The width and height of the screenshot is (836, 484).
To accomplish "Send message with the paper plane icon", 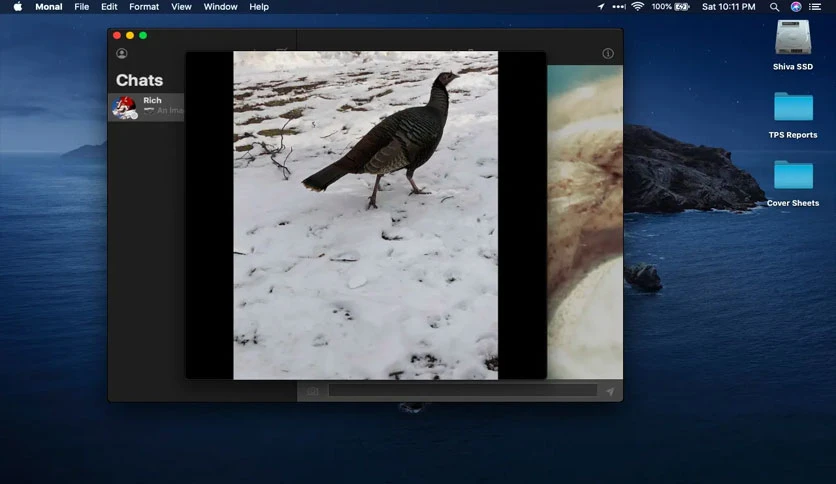I will [610, 391].
